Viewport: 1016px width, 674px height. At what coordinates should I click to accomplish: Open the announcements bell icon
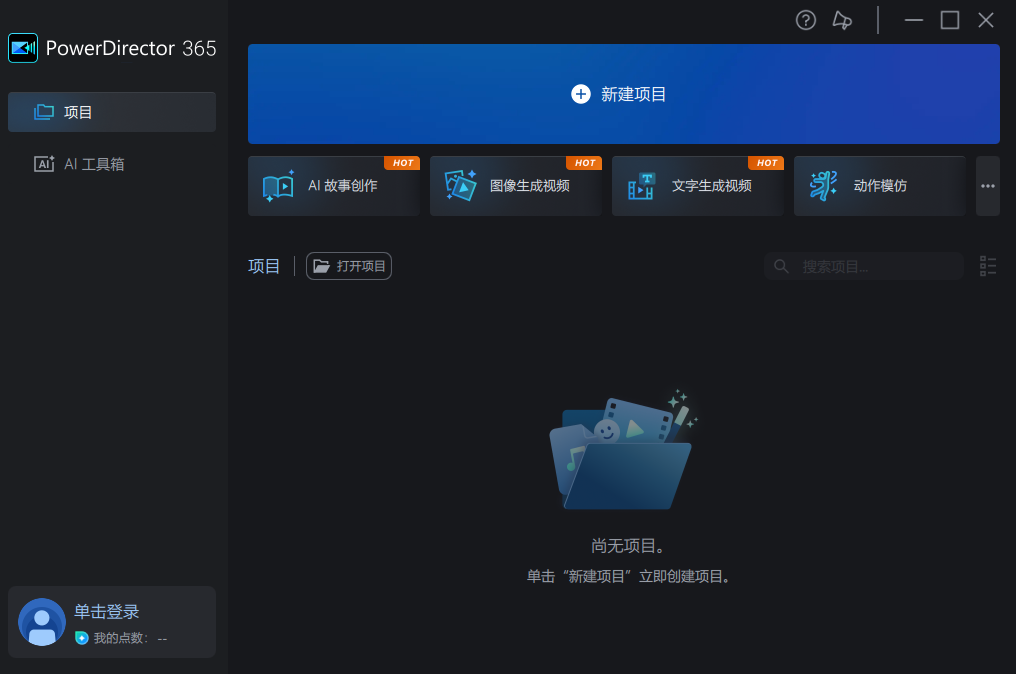[x=842, y=20]
